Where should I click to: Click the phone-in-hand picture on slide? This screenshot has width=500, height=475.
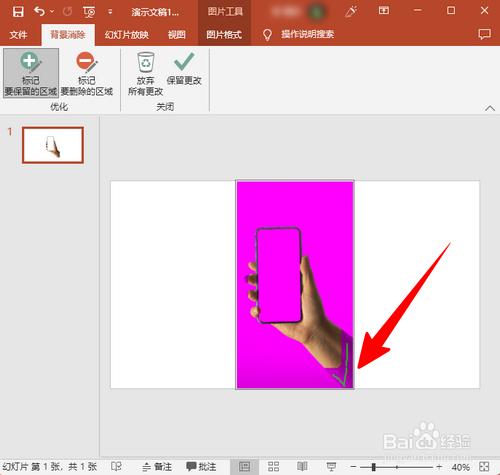pyautogui.click(x=295, y=285)
